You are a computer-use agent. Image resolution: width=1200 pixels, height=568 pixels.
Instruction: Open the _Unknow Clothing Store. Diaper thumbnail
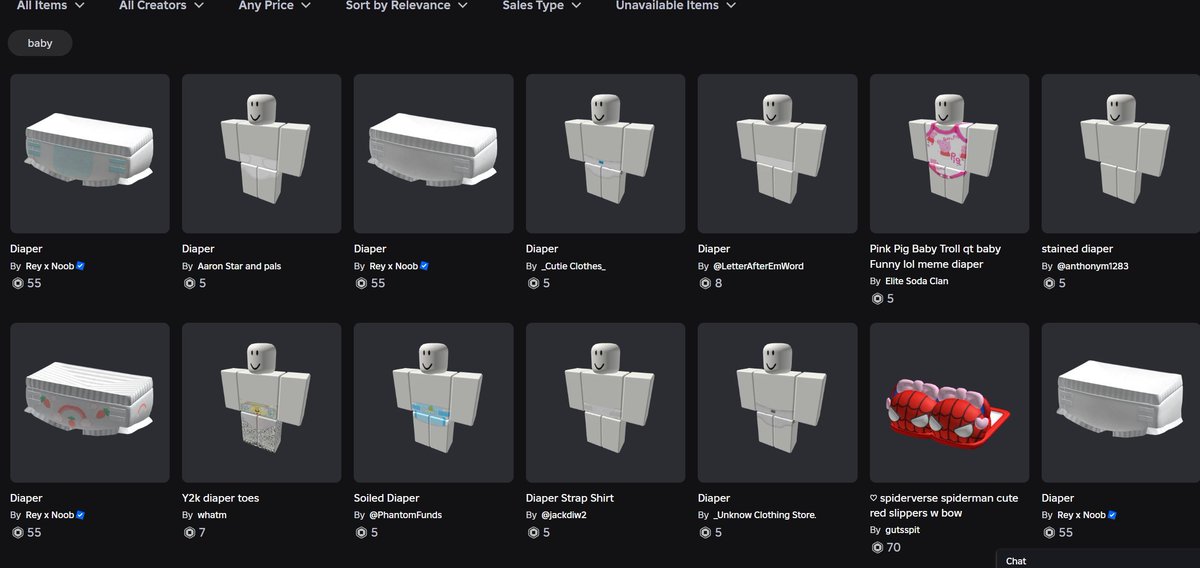778,402
